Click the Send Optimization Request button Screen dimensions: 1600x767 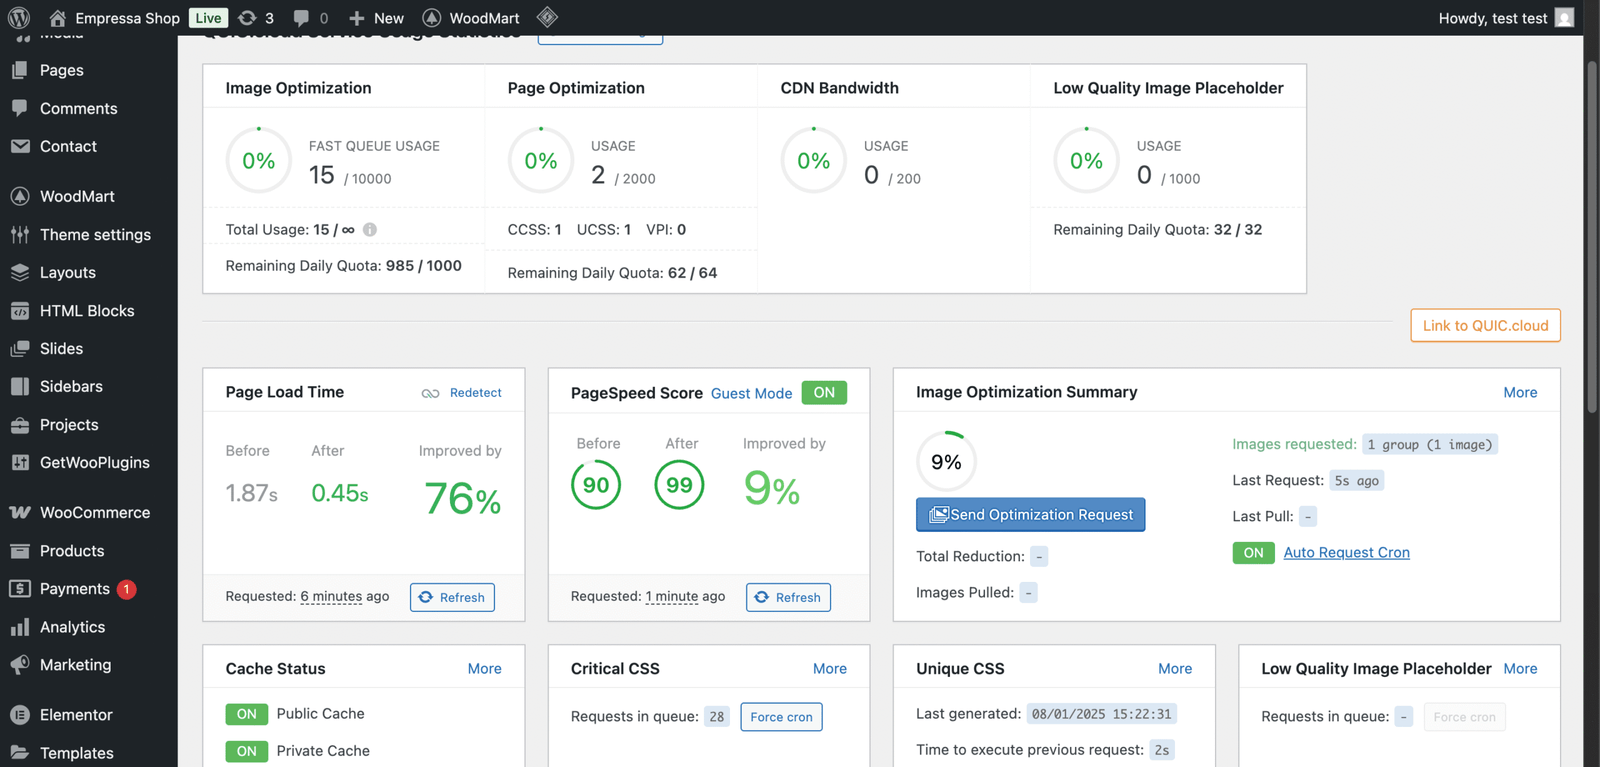pos(1030,515)
